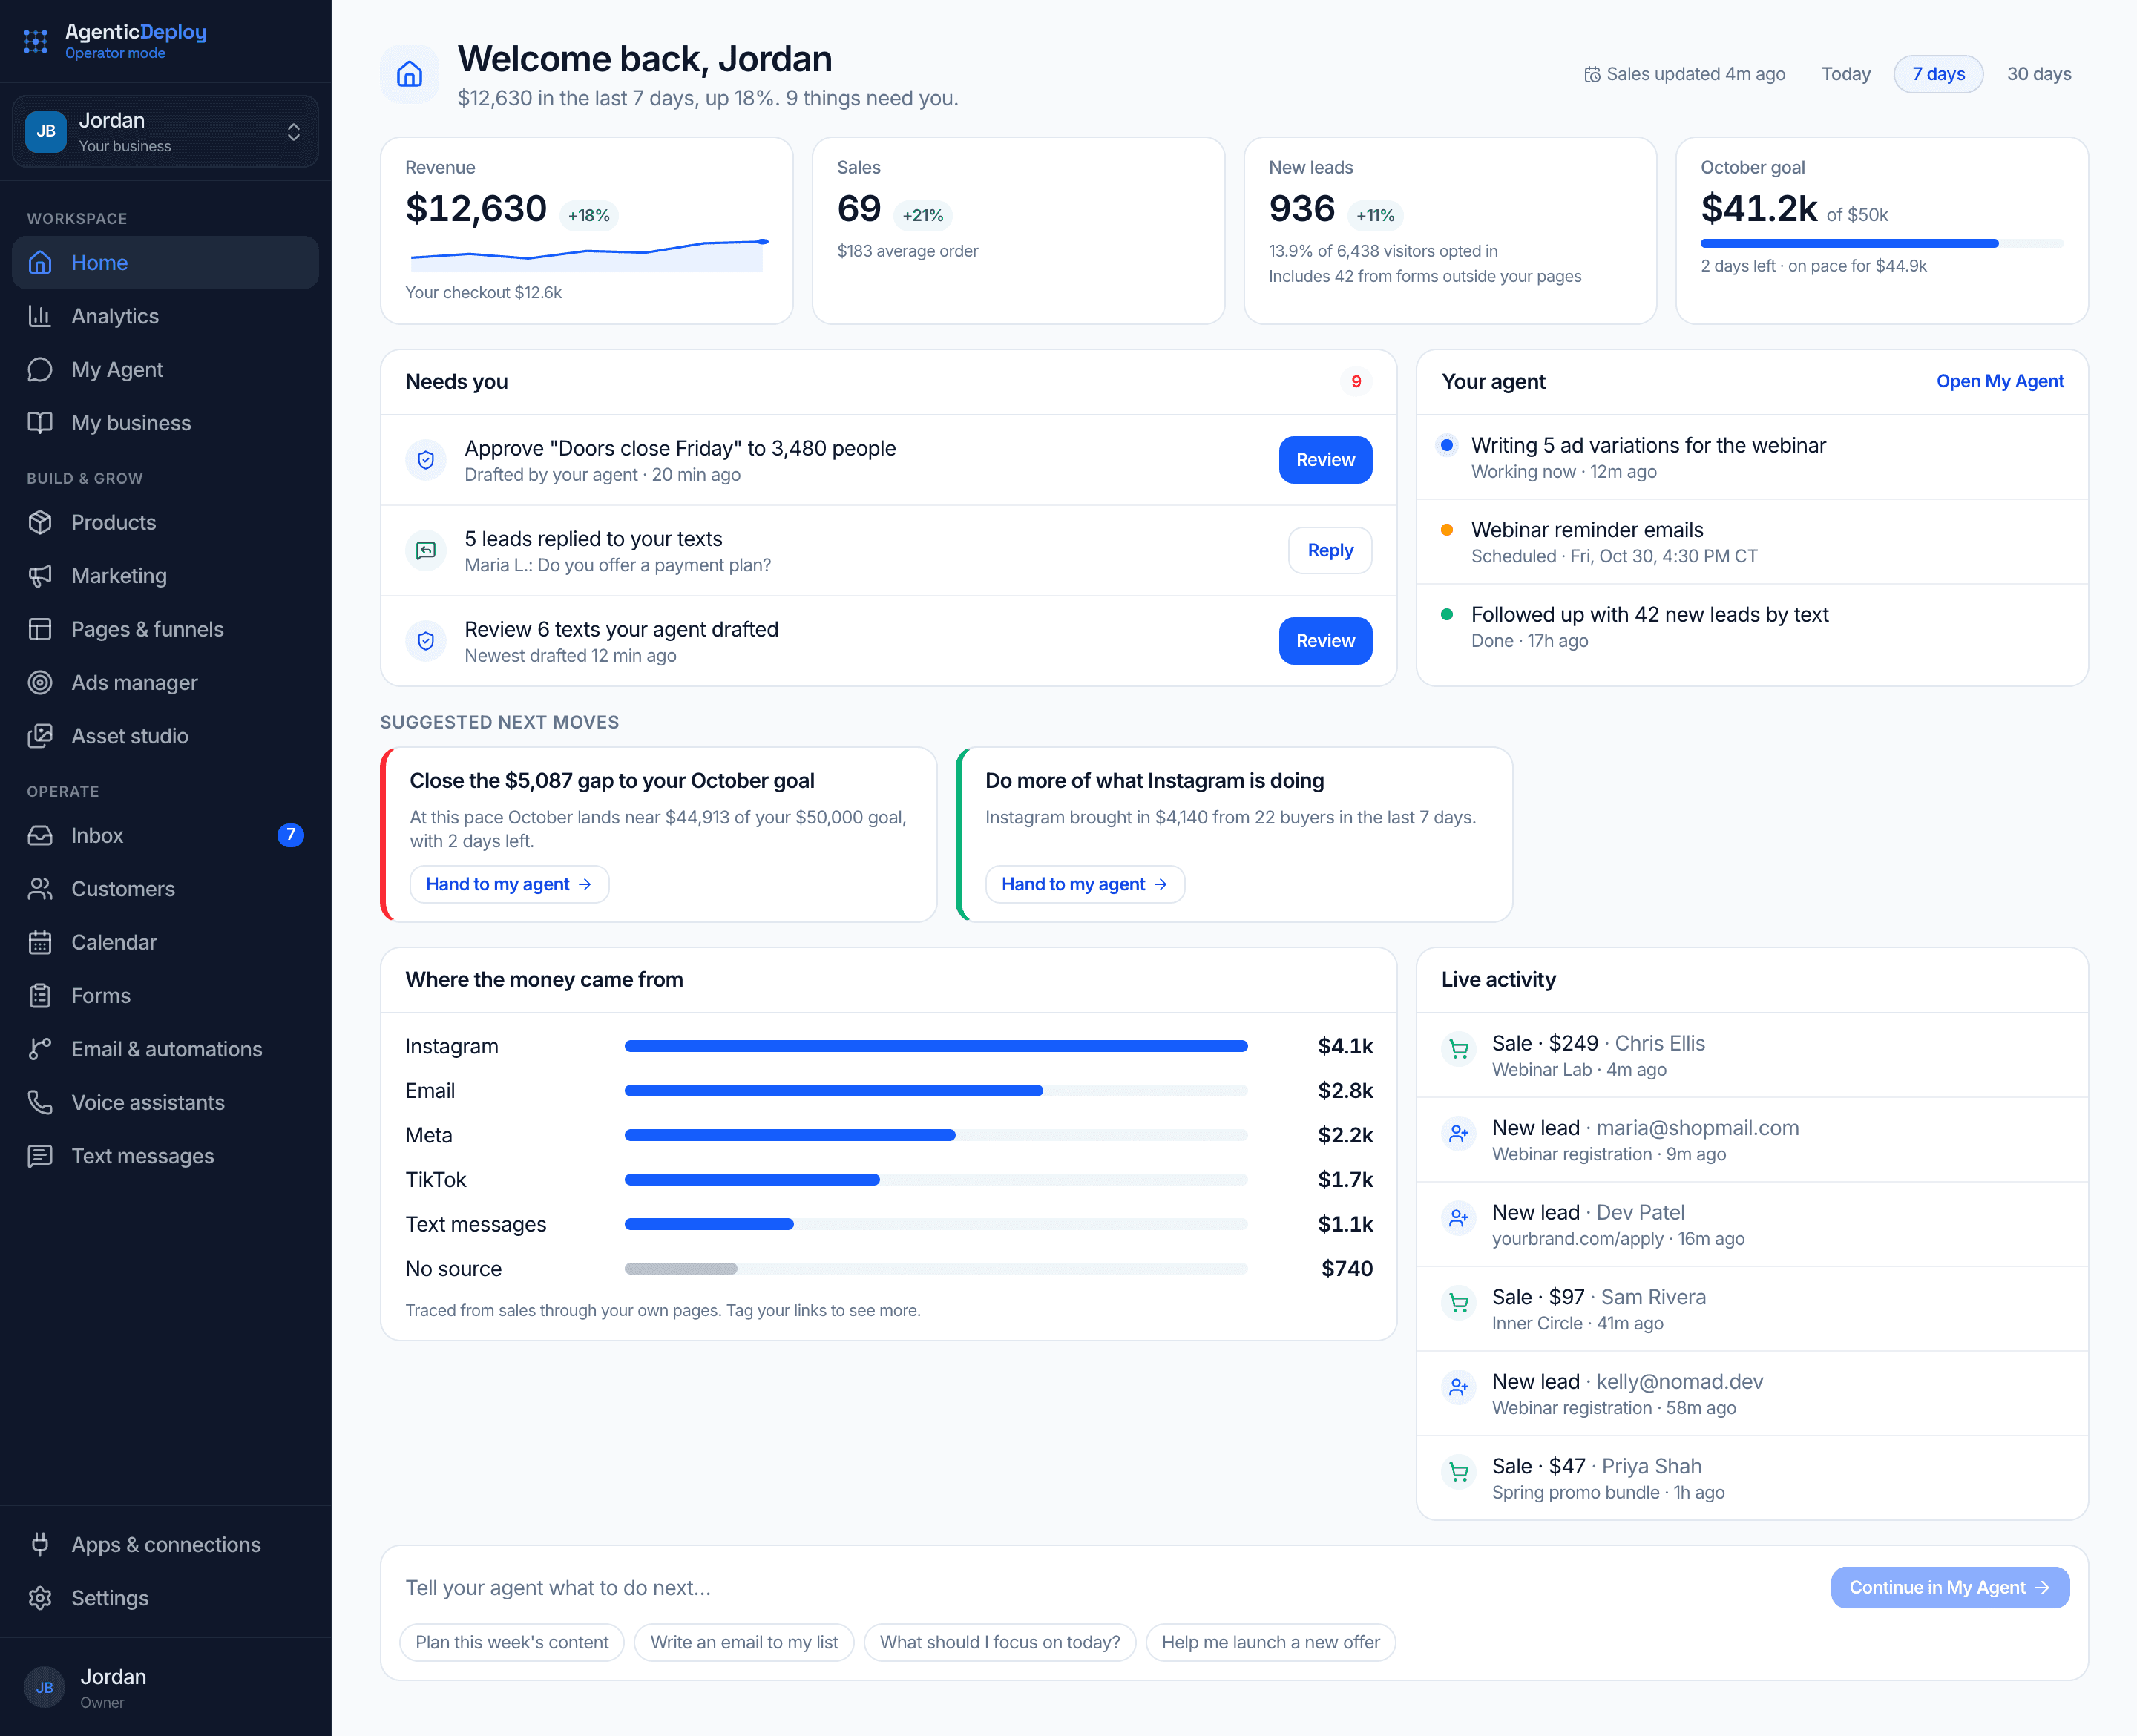
Task: Click the Inbox tray icon
Action: pyautogui.click(x=40, y=835)
